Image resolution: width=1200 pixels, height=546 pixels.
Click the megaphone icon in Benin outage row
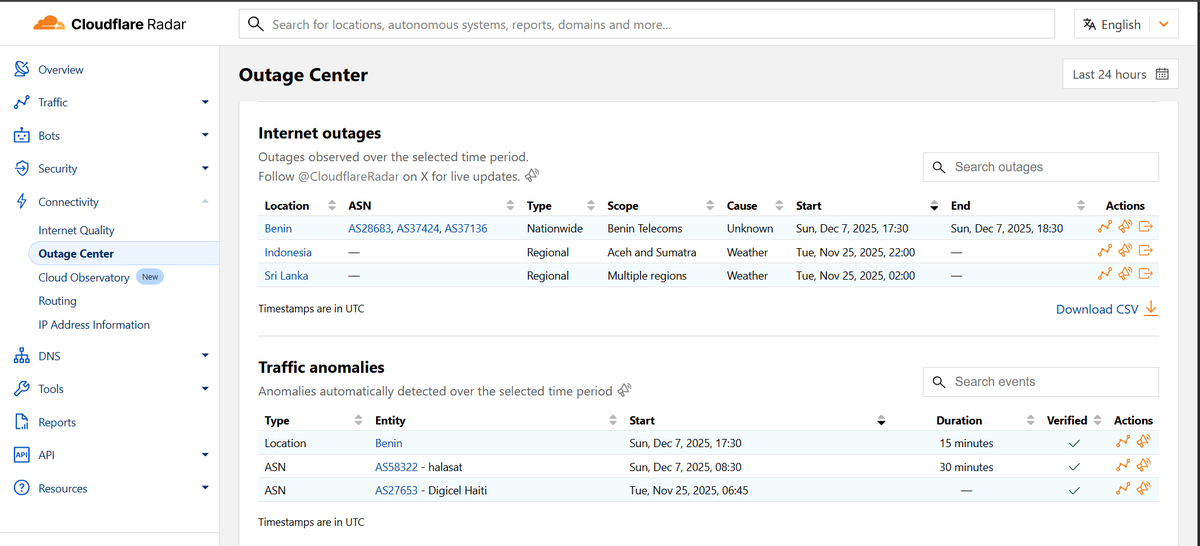click(1126, 228)
